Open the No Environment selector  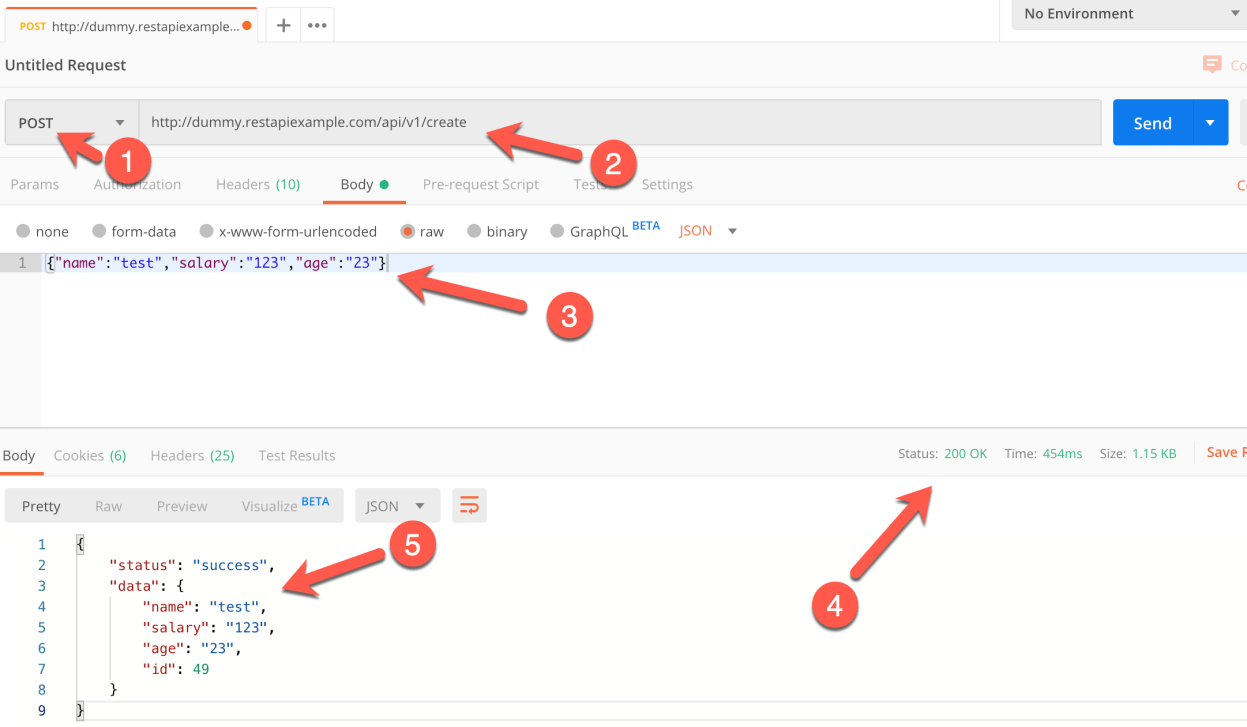pos(1130,14)
